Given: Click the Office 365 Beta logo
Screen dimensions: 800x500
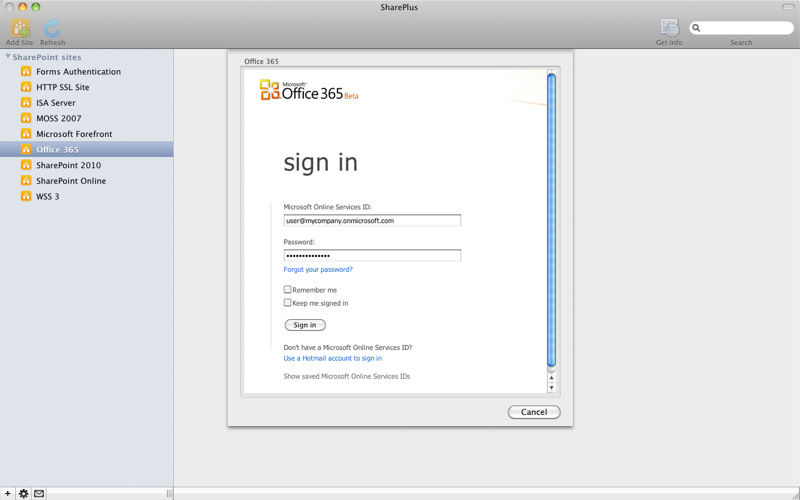Looking at the screenshot, I should point(309,90).
